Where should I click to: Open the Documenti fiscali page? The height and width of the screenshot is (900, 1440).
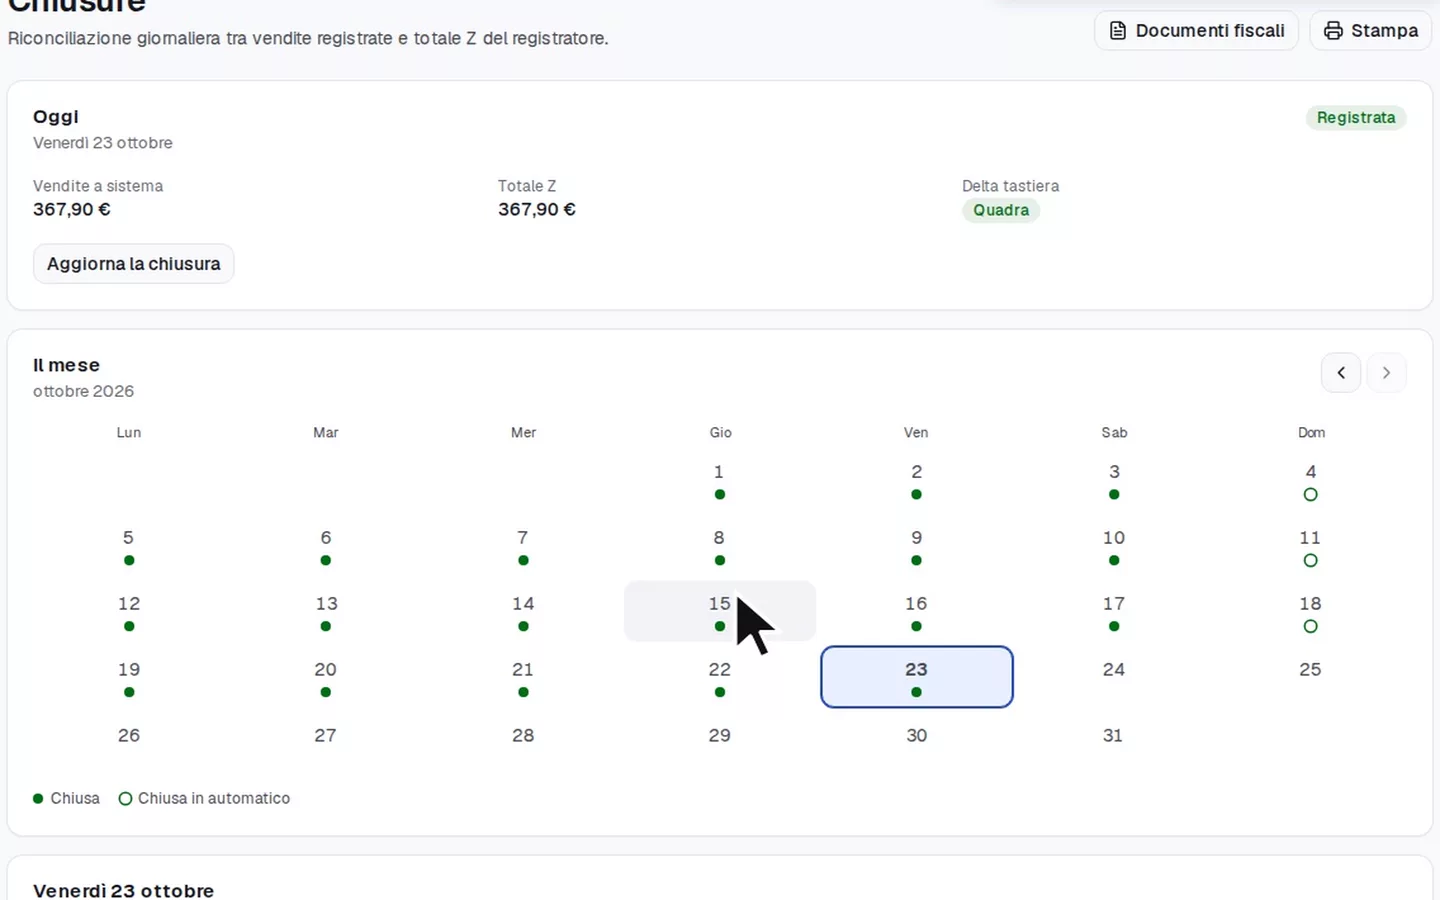click(1196, 31)
